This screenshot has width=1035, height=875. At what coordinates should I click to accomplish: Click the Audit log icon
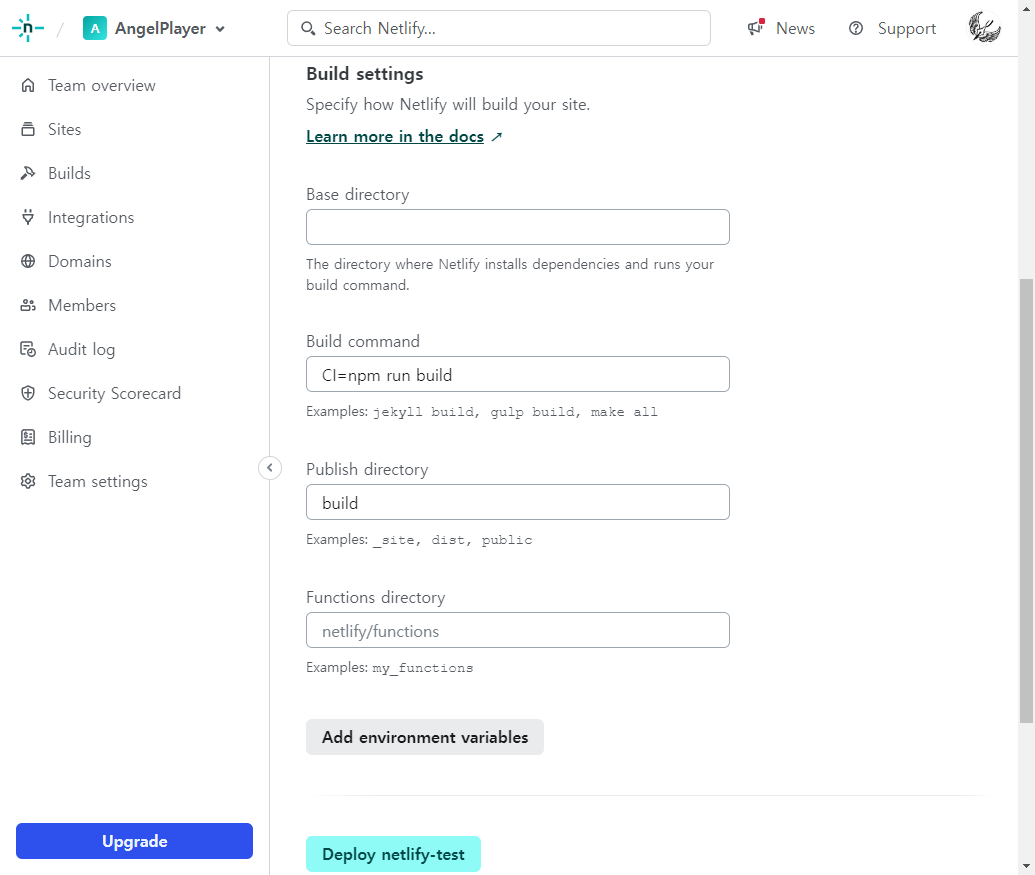tap(28, 349)
